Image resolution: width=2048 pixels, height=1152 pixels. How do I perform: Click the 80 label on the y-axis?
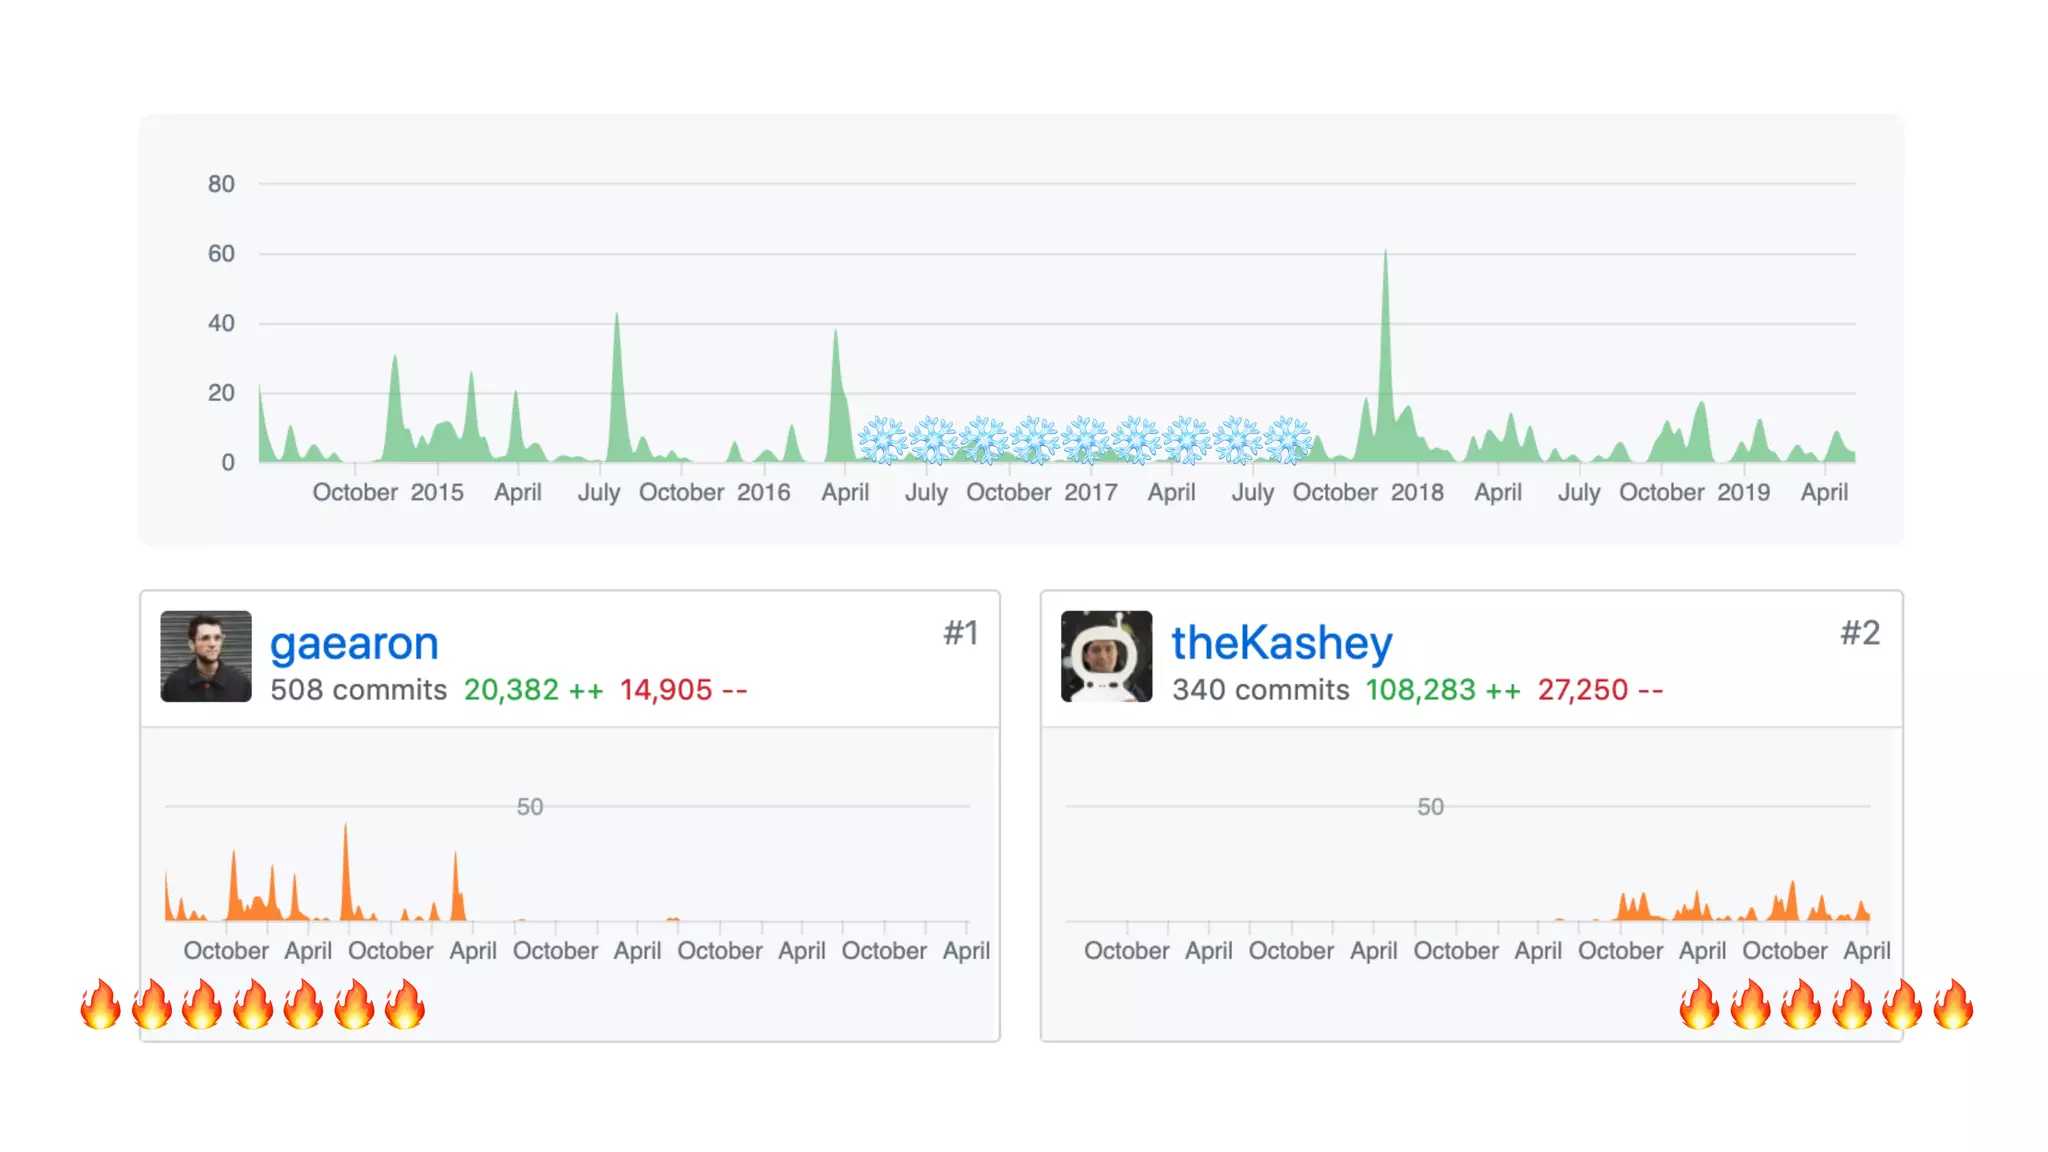point(221,184)
